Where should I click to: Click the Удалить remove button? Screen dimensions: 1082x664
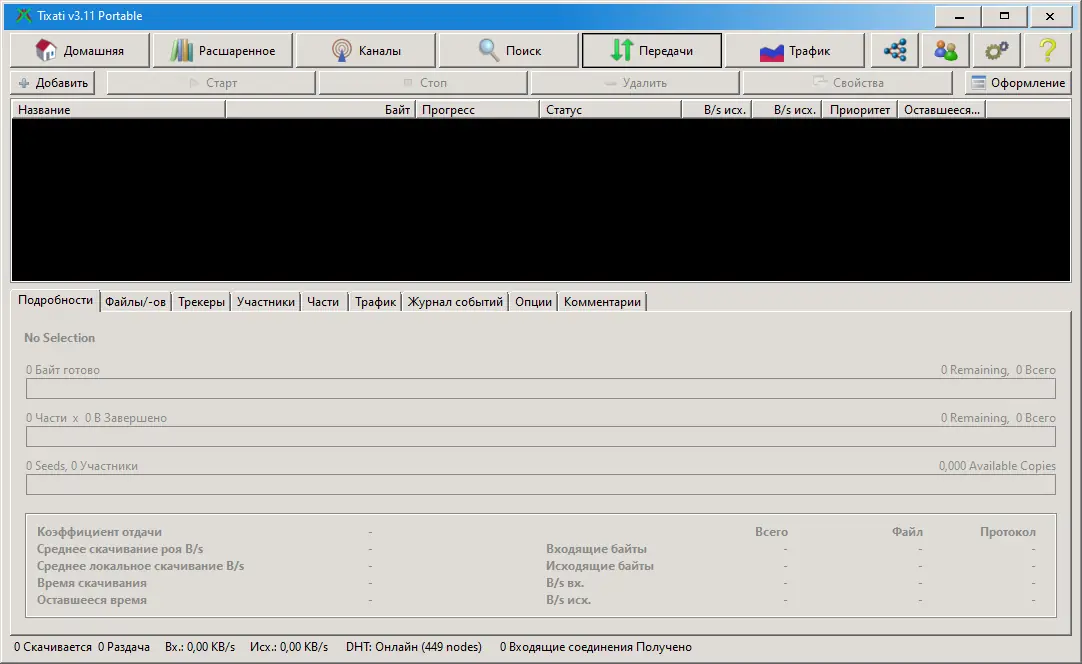pyautogui.click(x=635, y=83)
